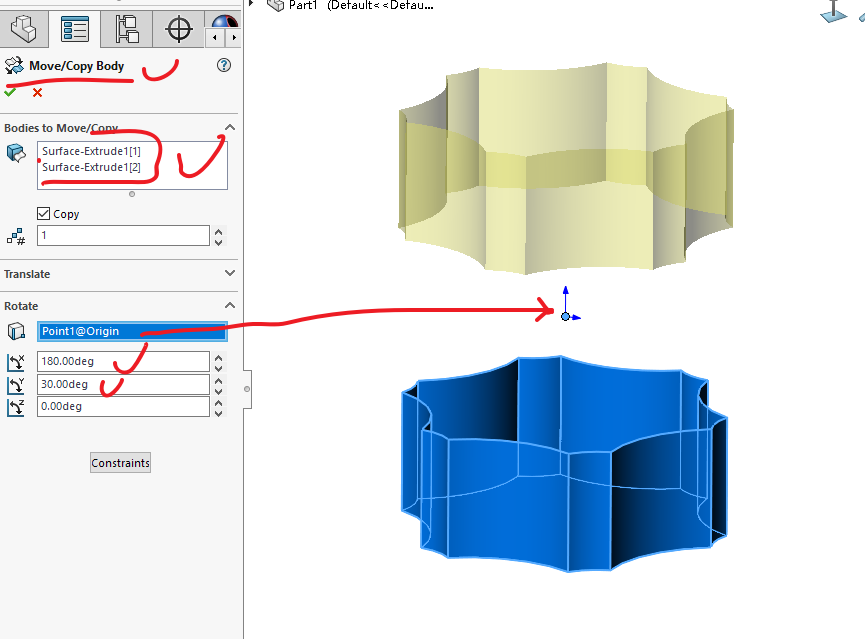Increase the number of copies

click(x=218, y=232)
